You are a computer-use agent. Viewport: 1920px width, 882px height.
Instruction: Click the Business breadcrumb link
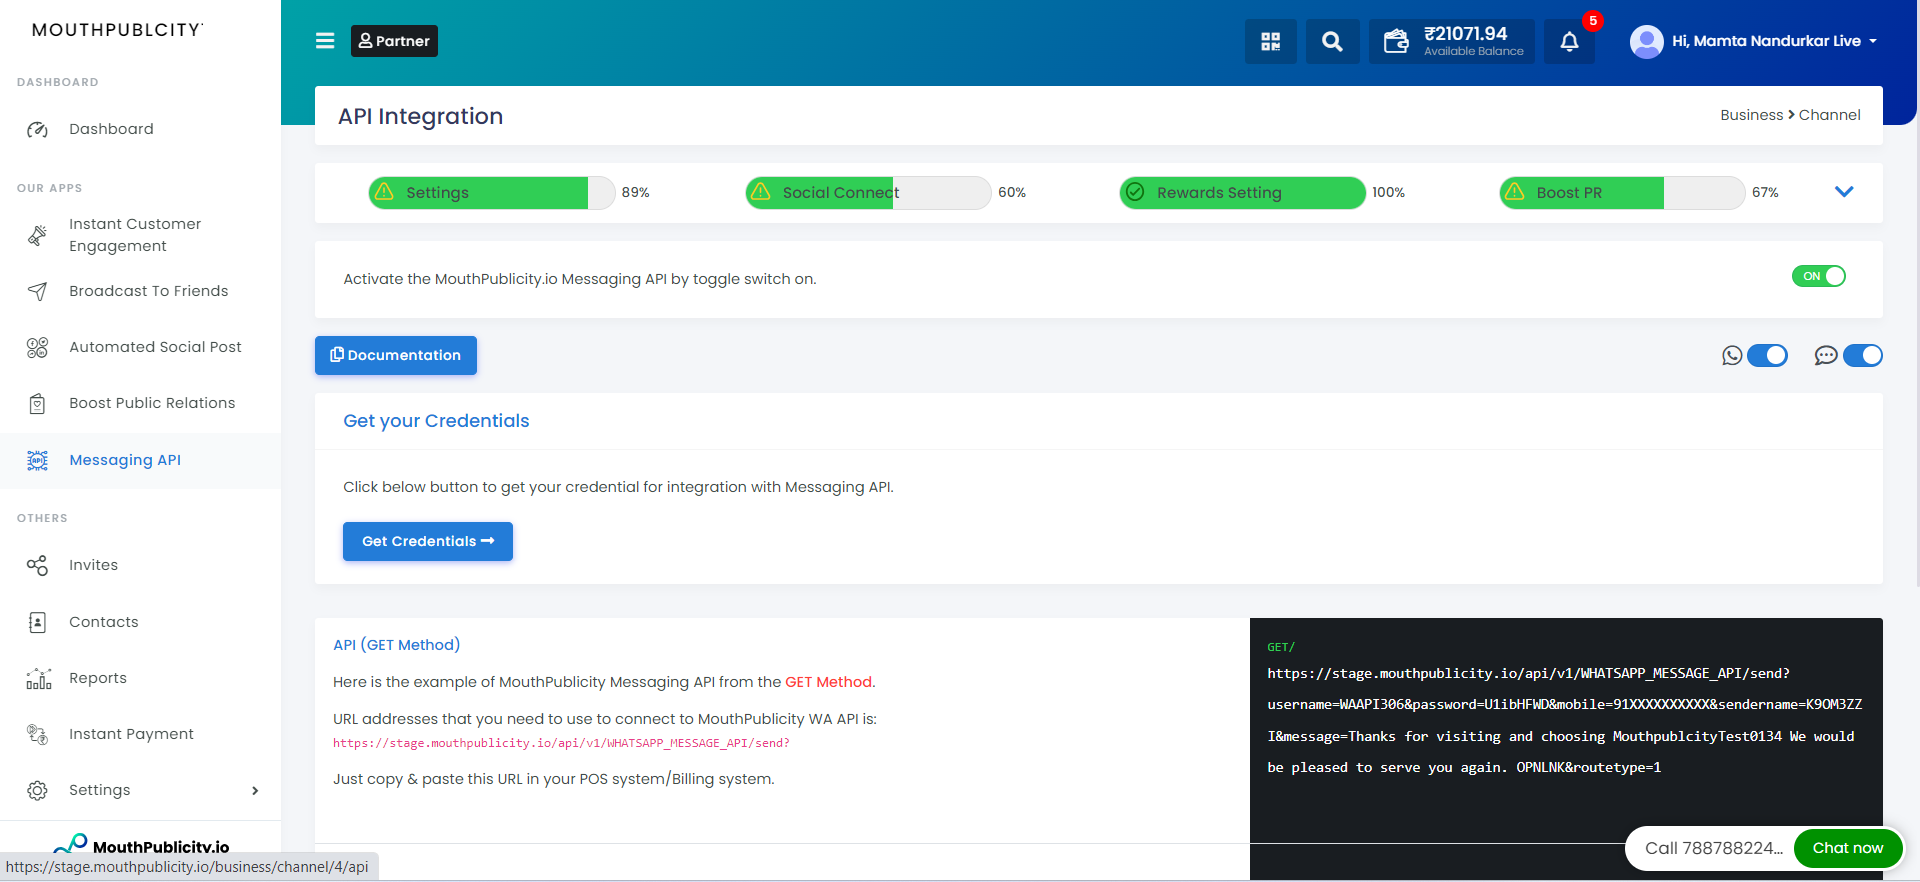(1751, 115)
